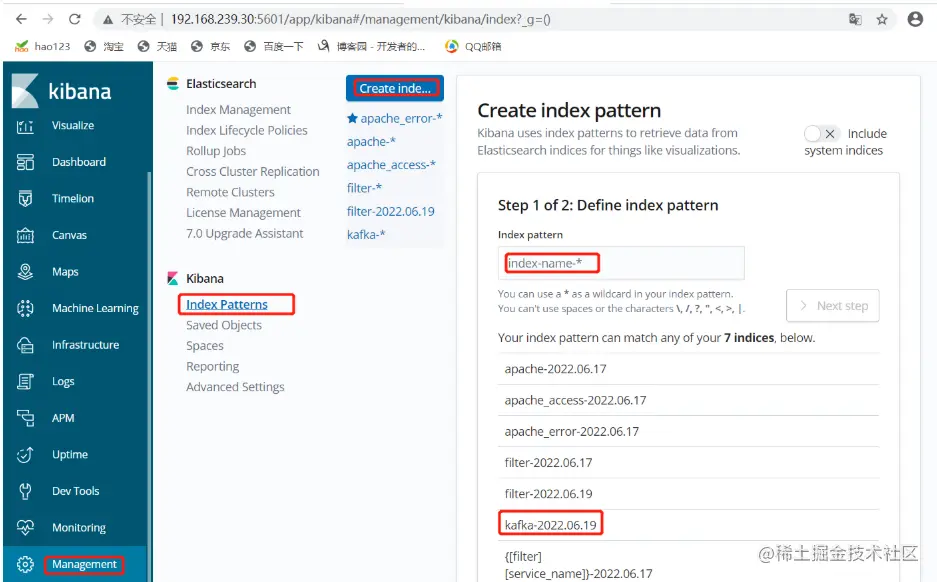
Task: Open Cross Cluster Replication
Action: click(x=253, y=171)
